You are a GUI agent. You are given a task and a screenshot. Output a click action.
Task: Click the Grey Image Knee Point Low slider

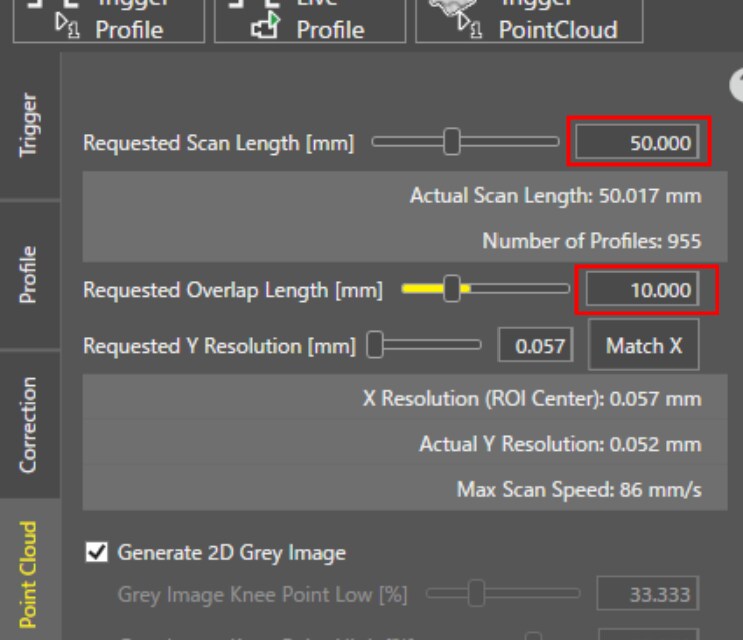tap(477, 595)
